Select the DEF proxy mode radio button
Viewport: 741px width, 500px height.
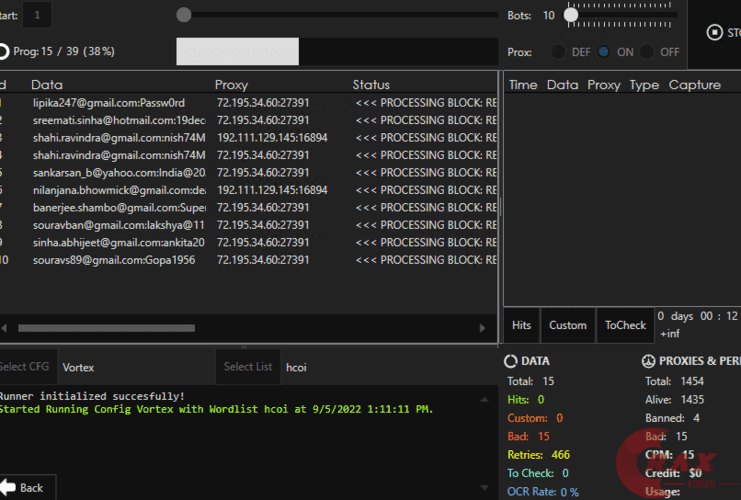(x=557, y=52)
